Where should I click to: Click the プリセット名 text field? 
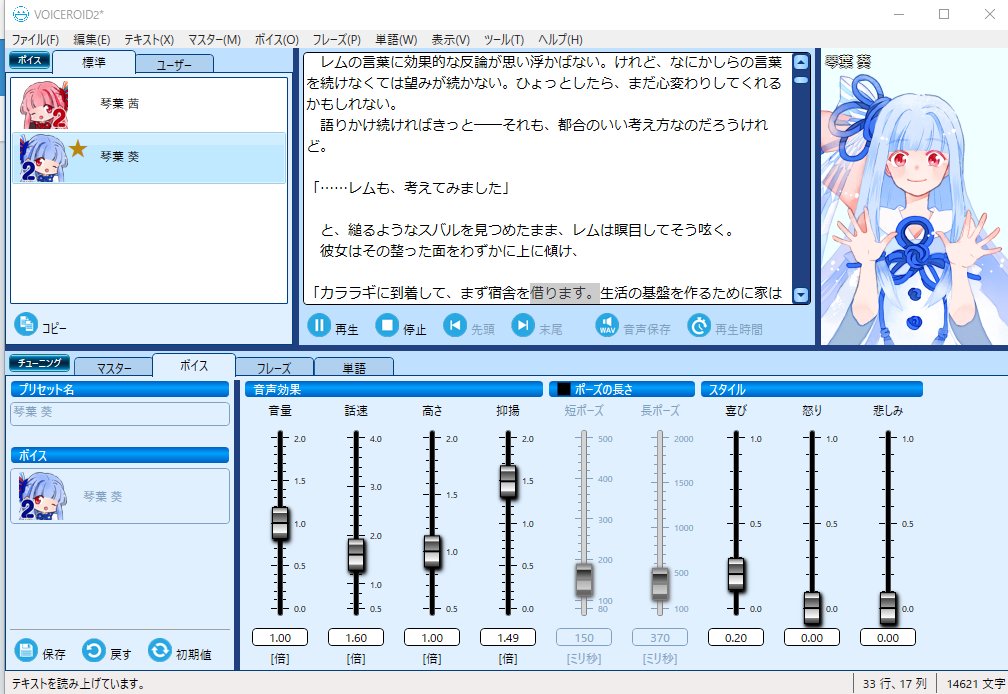(120, 413)
